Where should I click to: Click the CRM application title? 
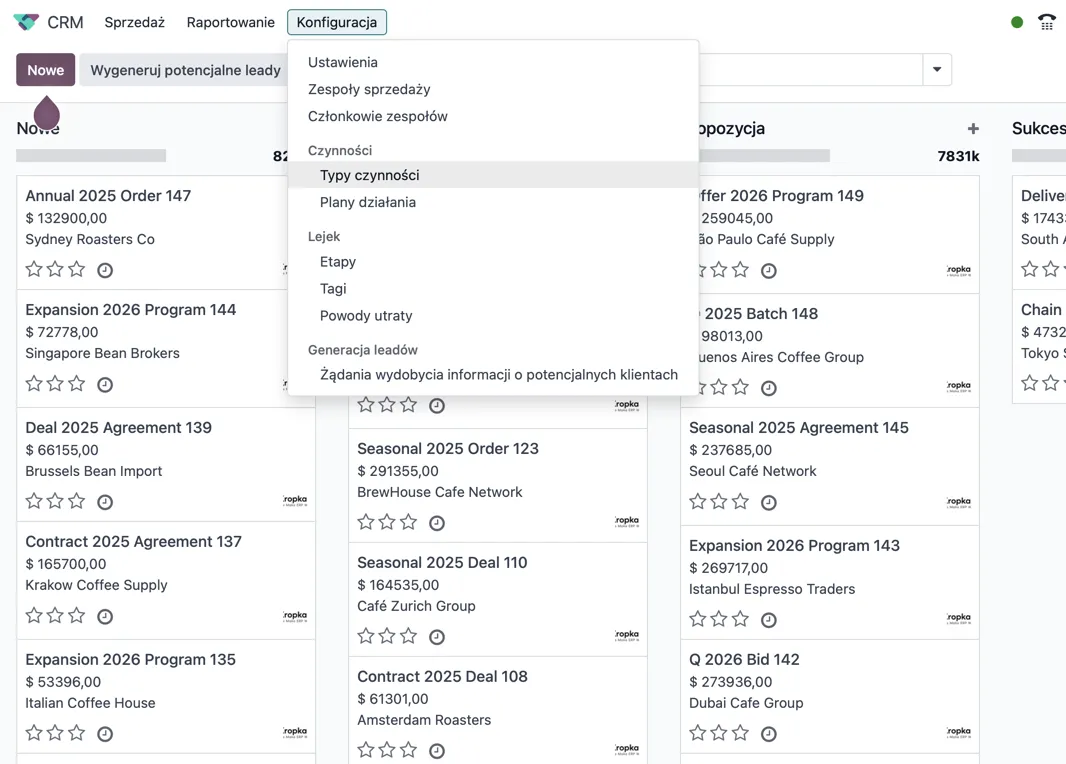click(x=65, y=22)
